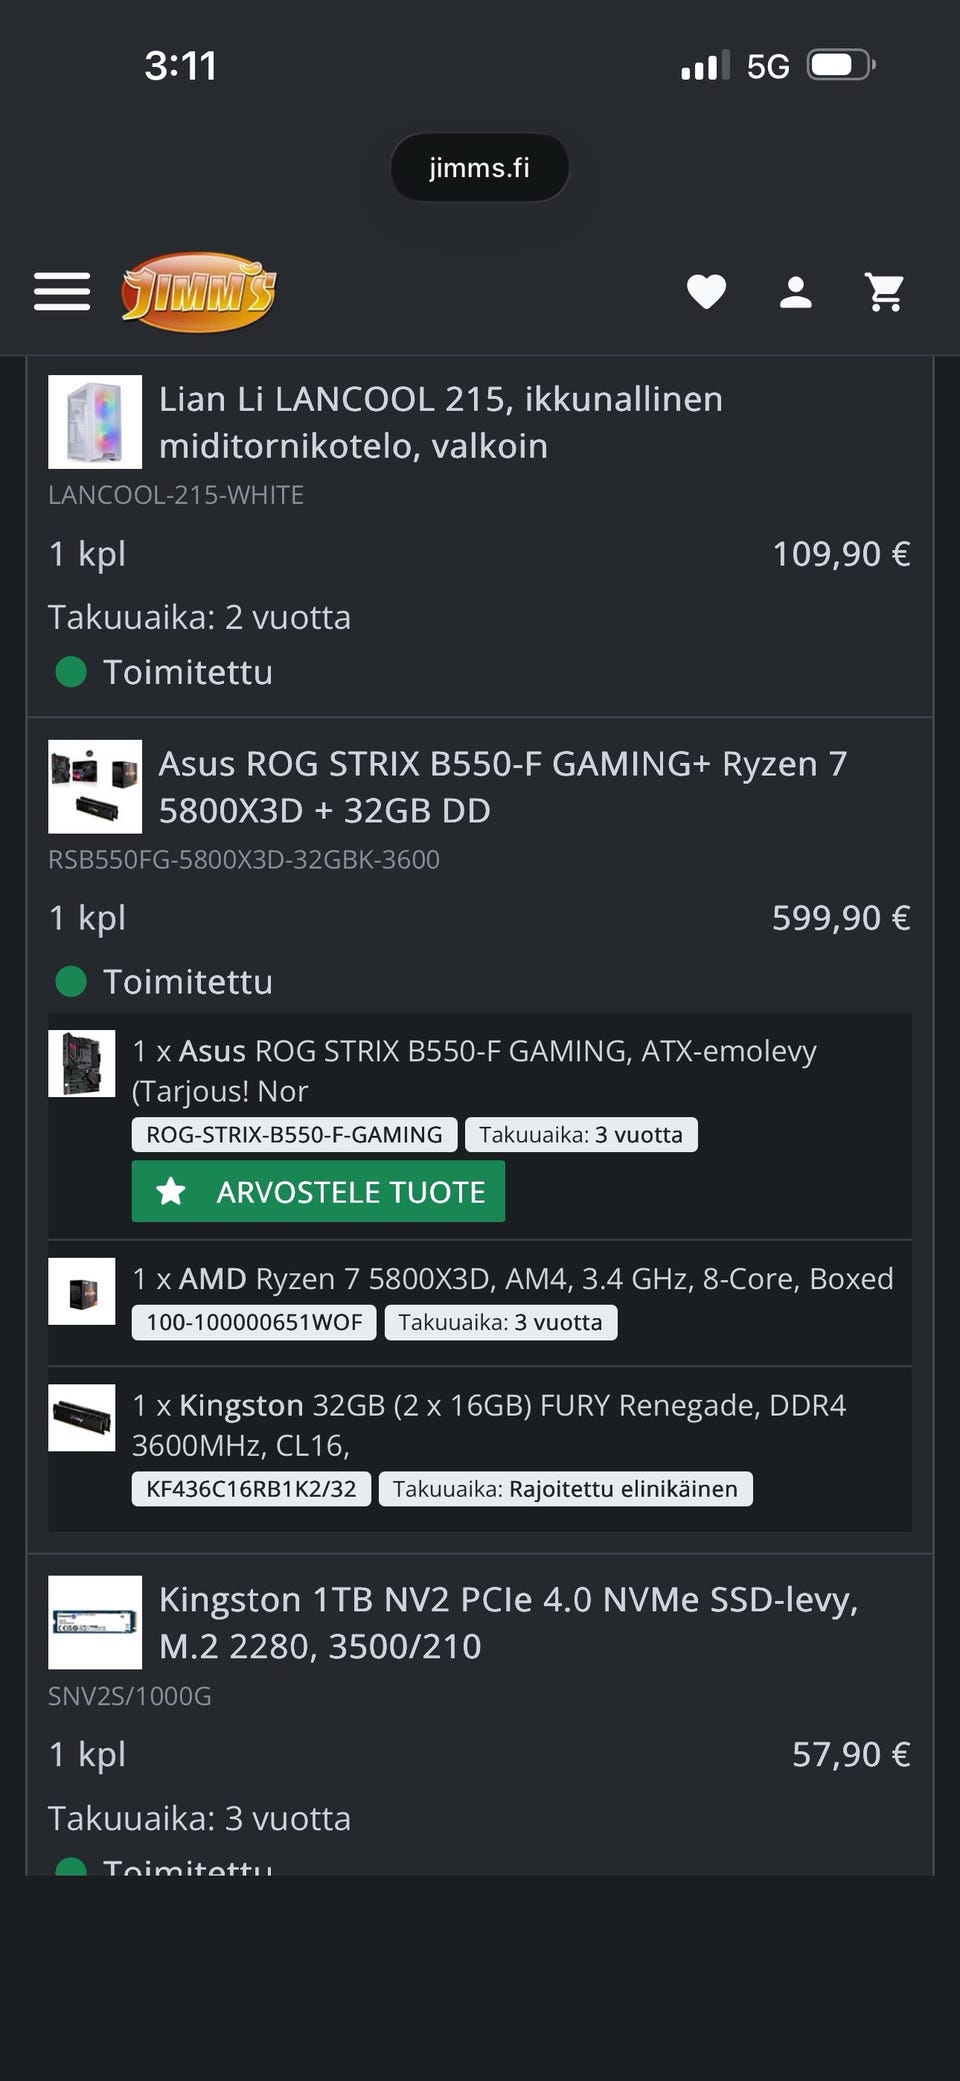Image resolution: width=960 pixels, height=2081 pixels.
Task: Tap the Jimm's logo
Action: 198,292
